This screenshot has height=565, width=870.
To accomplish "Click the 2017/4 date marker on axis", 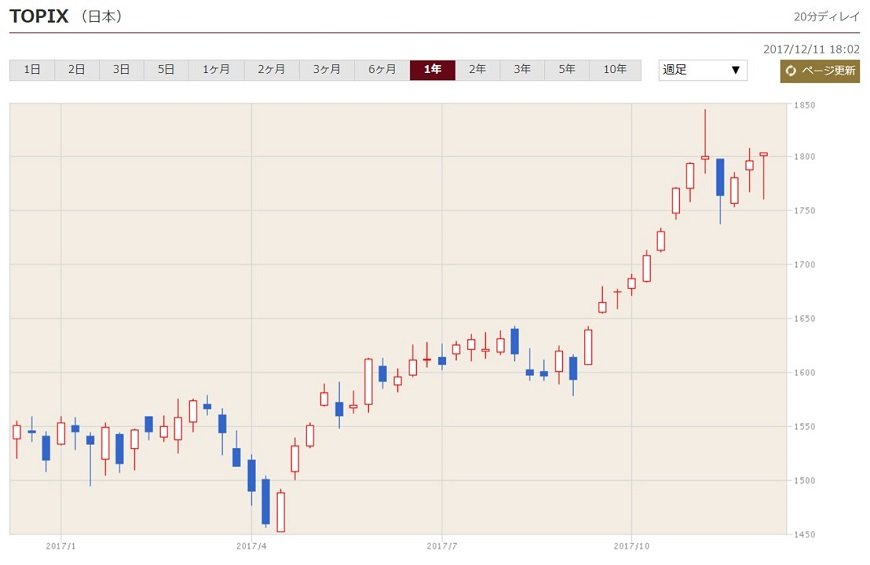I will tap(251, 546).
